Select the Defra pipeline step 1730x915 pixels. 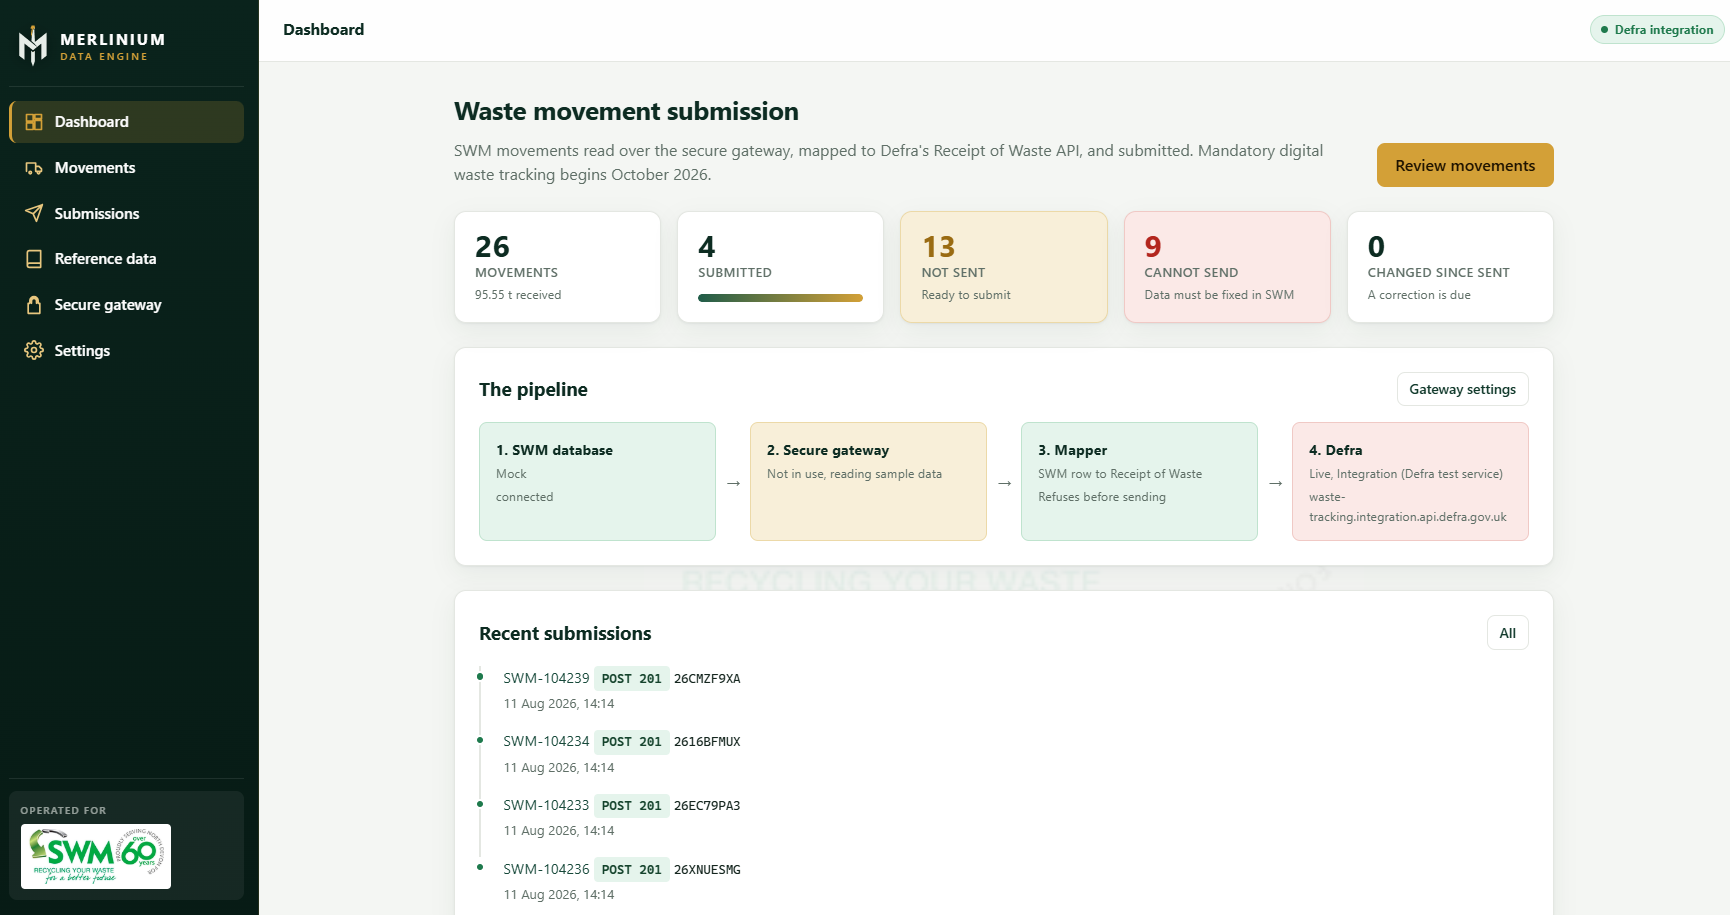(x=1410, y=481)
